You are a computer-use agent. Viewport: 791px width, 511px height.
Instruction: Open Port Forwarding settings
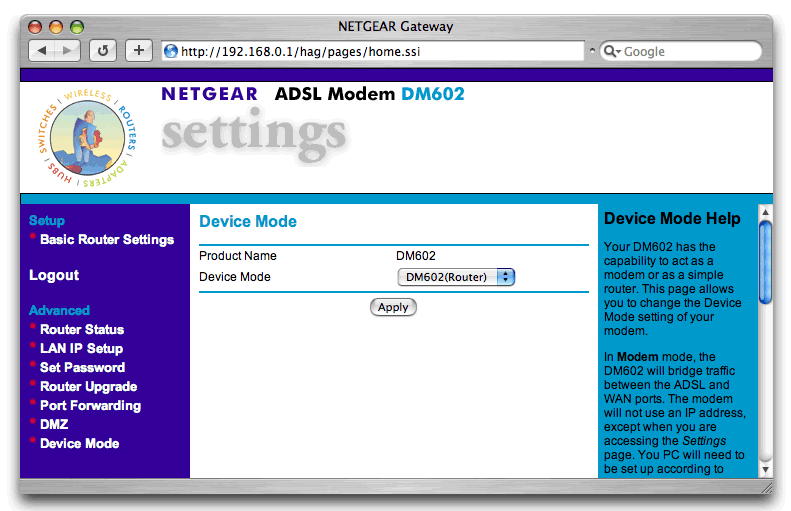point(90,405)
